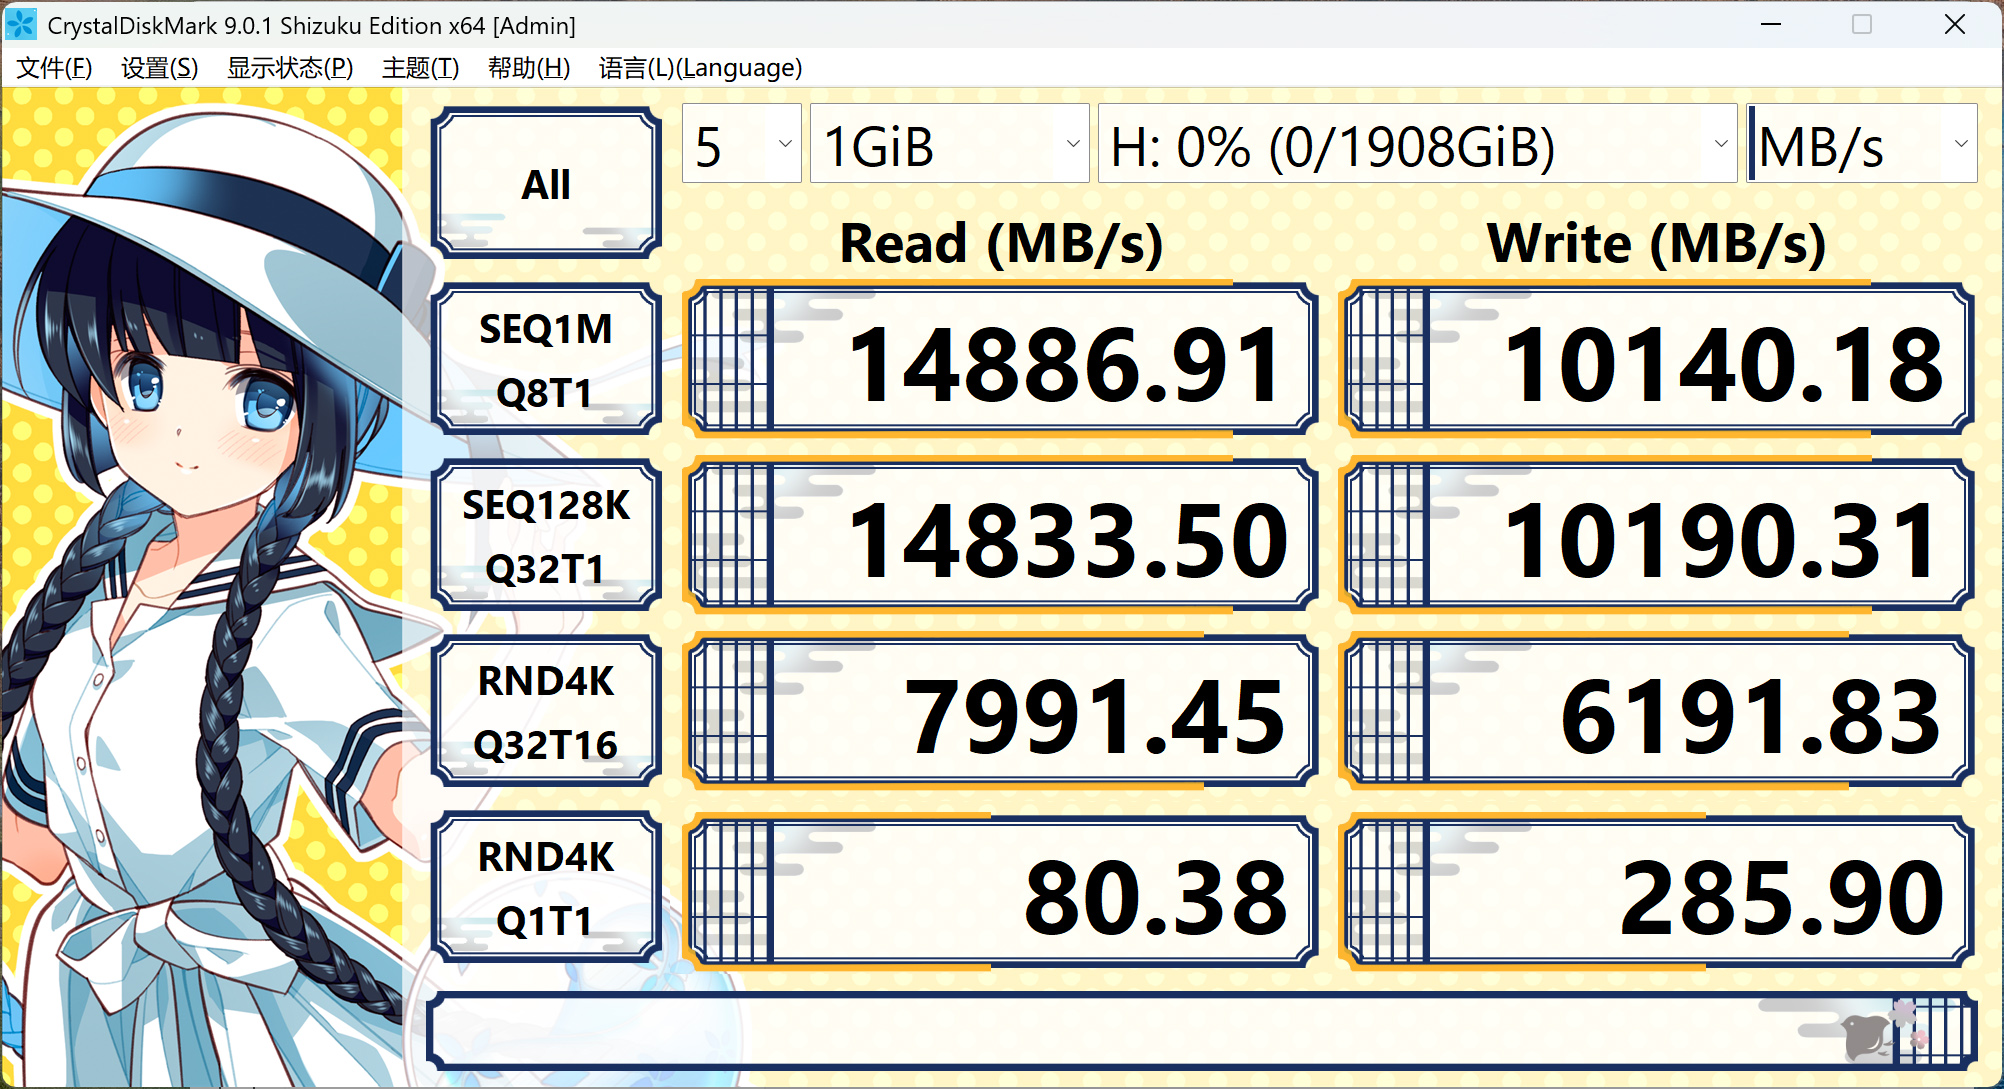Open the 显示状态(P) menu
Image resolution: width=2004 pixels, height=1089 pixels.
(289, 68)
